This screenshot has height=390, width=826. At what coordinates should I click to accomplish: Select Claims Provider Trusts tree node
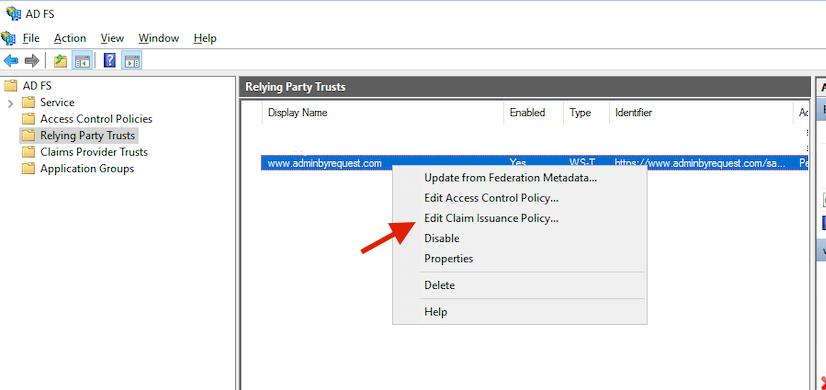[94, 152]
